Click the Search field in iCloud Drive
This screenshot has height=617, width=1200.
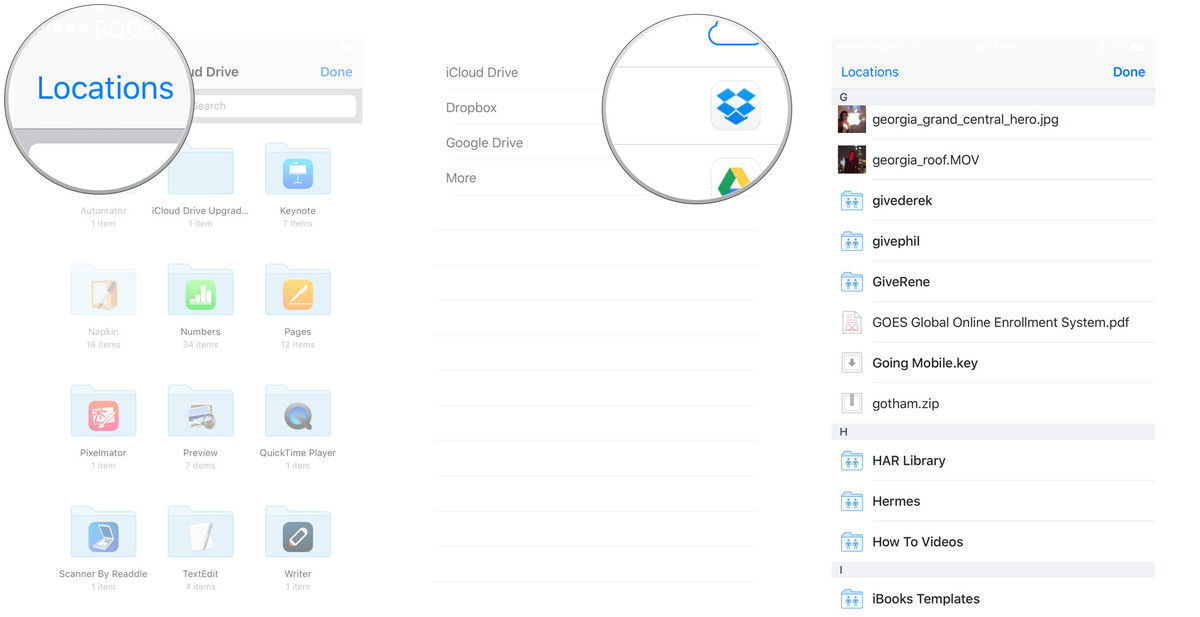[272, 106]
